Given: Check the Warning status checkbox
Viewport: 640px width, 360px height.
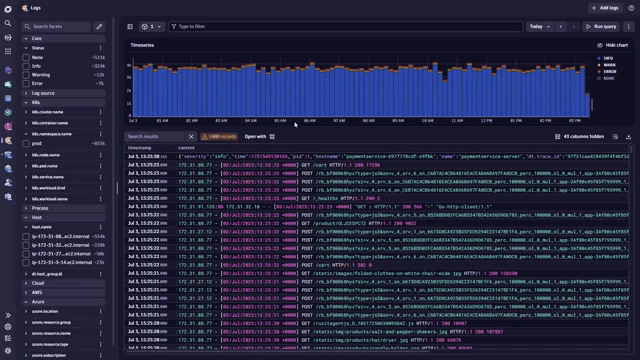Looking at the screenshot, I should pyautogui.click(x=26, y=75).
